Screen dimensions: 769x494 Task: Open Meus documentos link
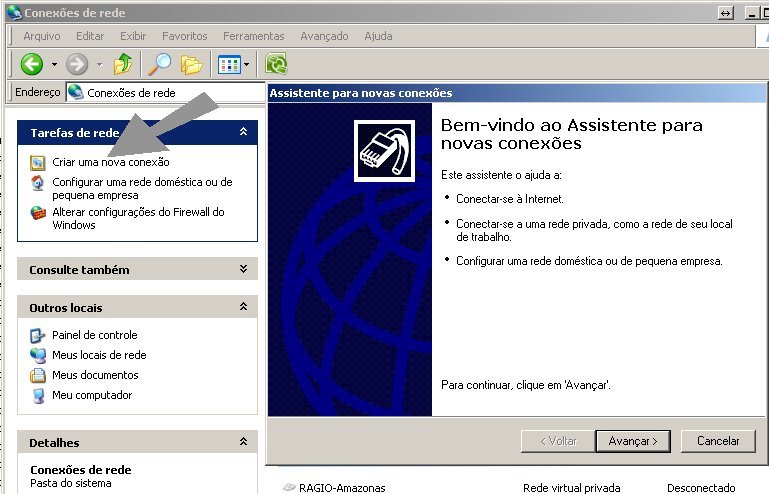[95, 375]
